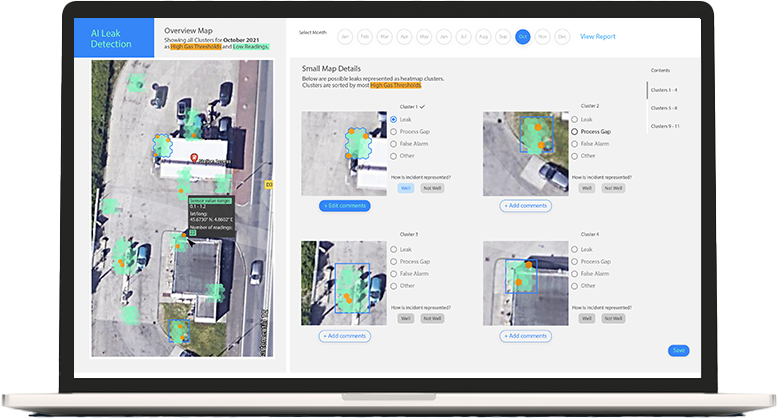
Task: Select the Mar month button
Action: click(385, 37)
